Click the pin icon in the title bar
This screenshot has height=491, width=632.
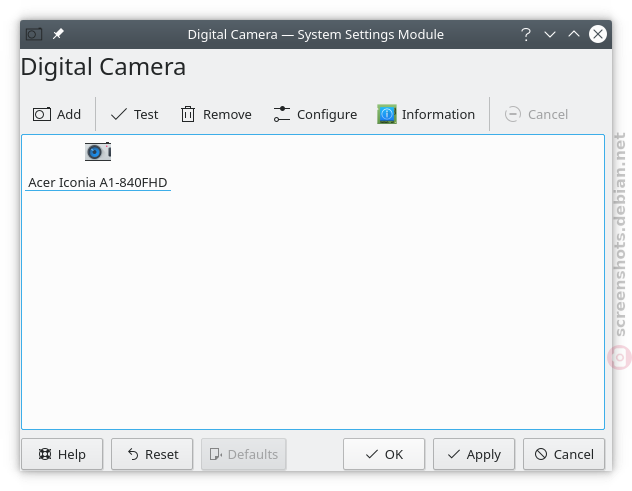click(x=58, y=34)
